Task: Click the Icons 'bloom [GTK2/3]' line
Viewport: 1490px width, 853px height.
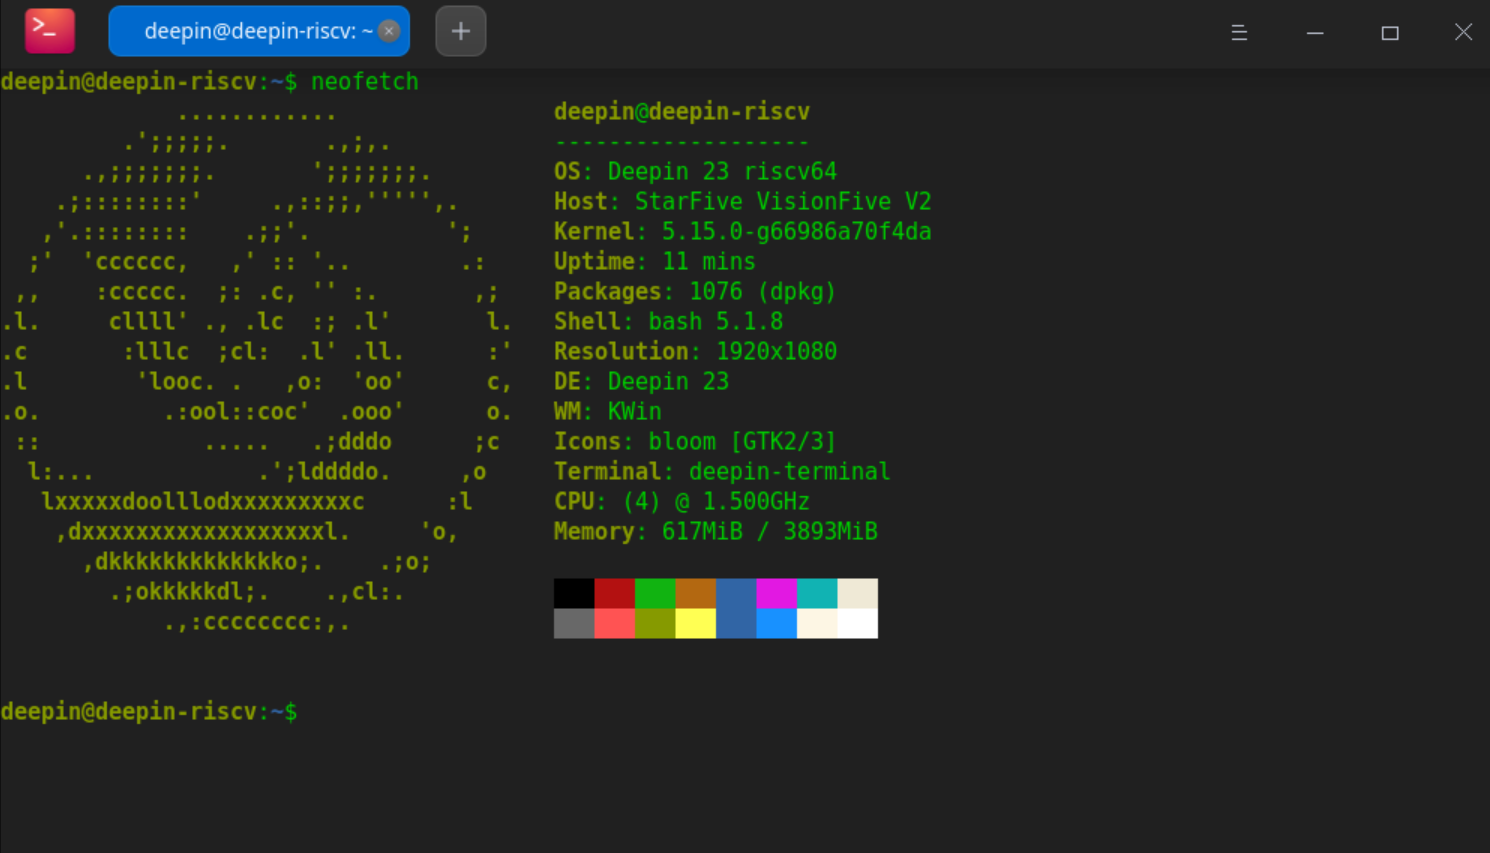Action: (x=695, y=442)
